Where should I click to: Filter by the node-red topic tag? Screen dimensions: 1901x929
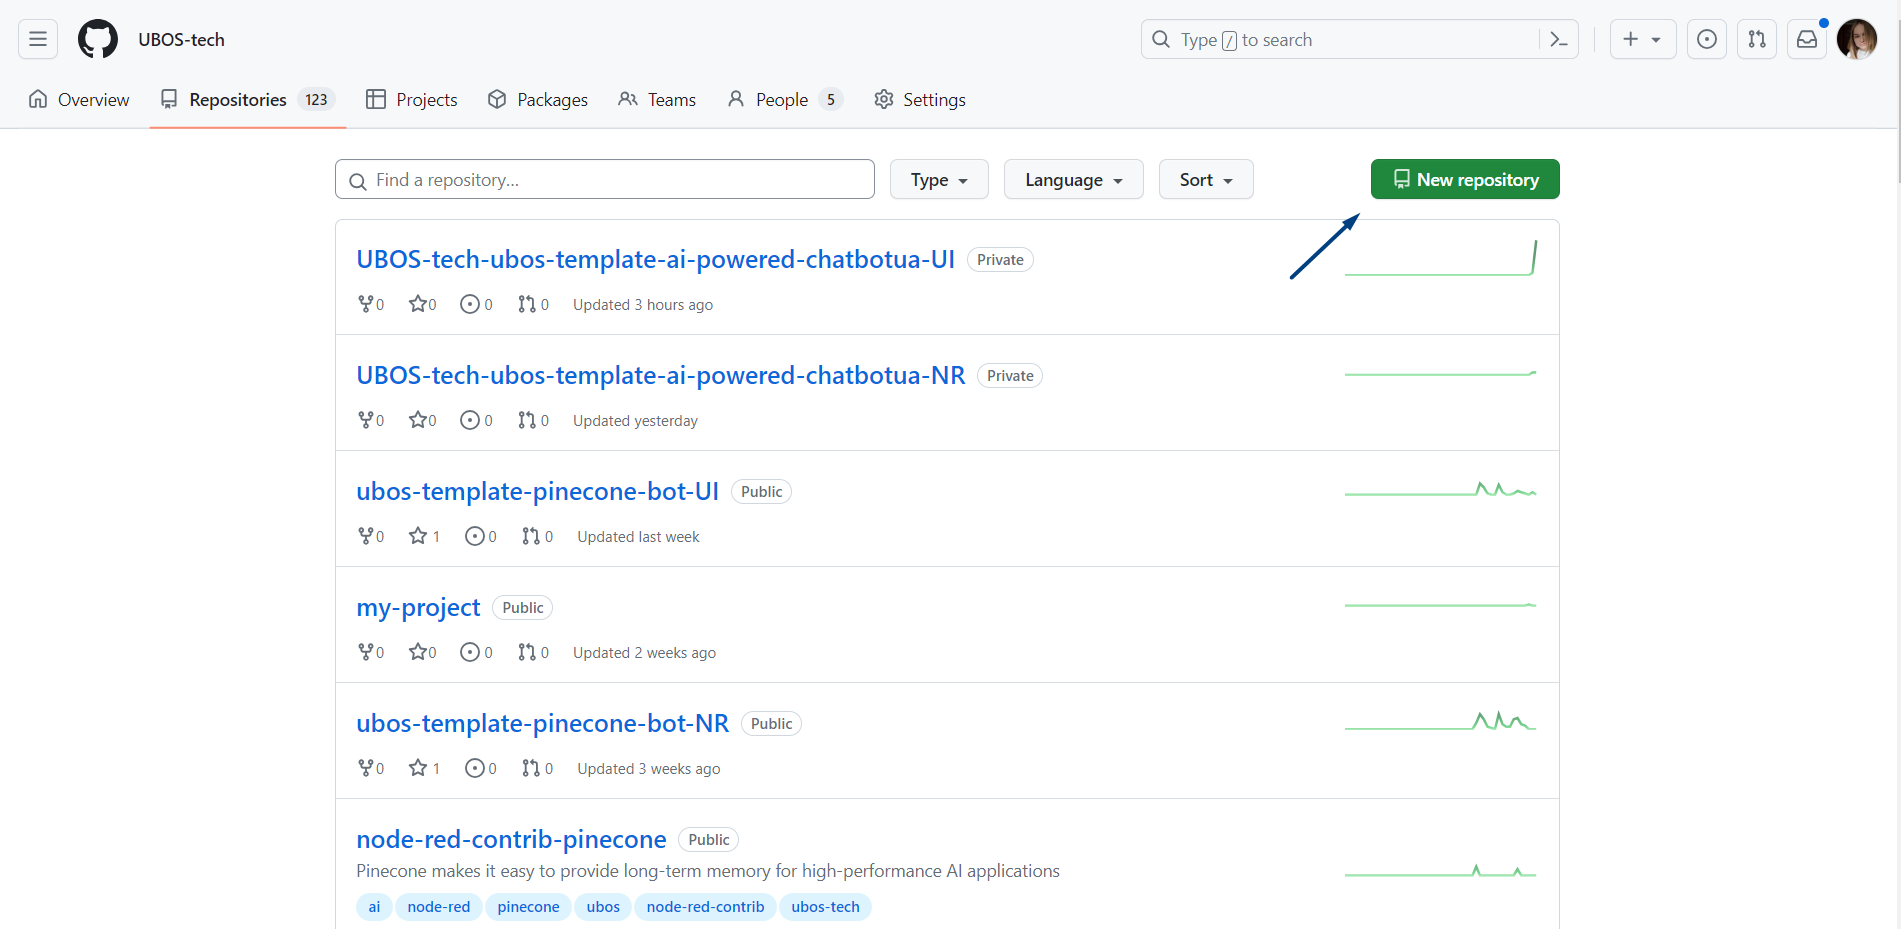click(439, 907)
